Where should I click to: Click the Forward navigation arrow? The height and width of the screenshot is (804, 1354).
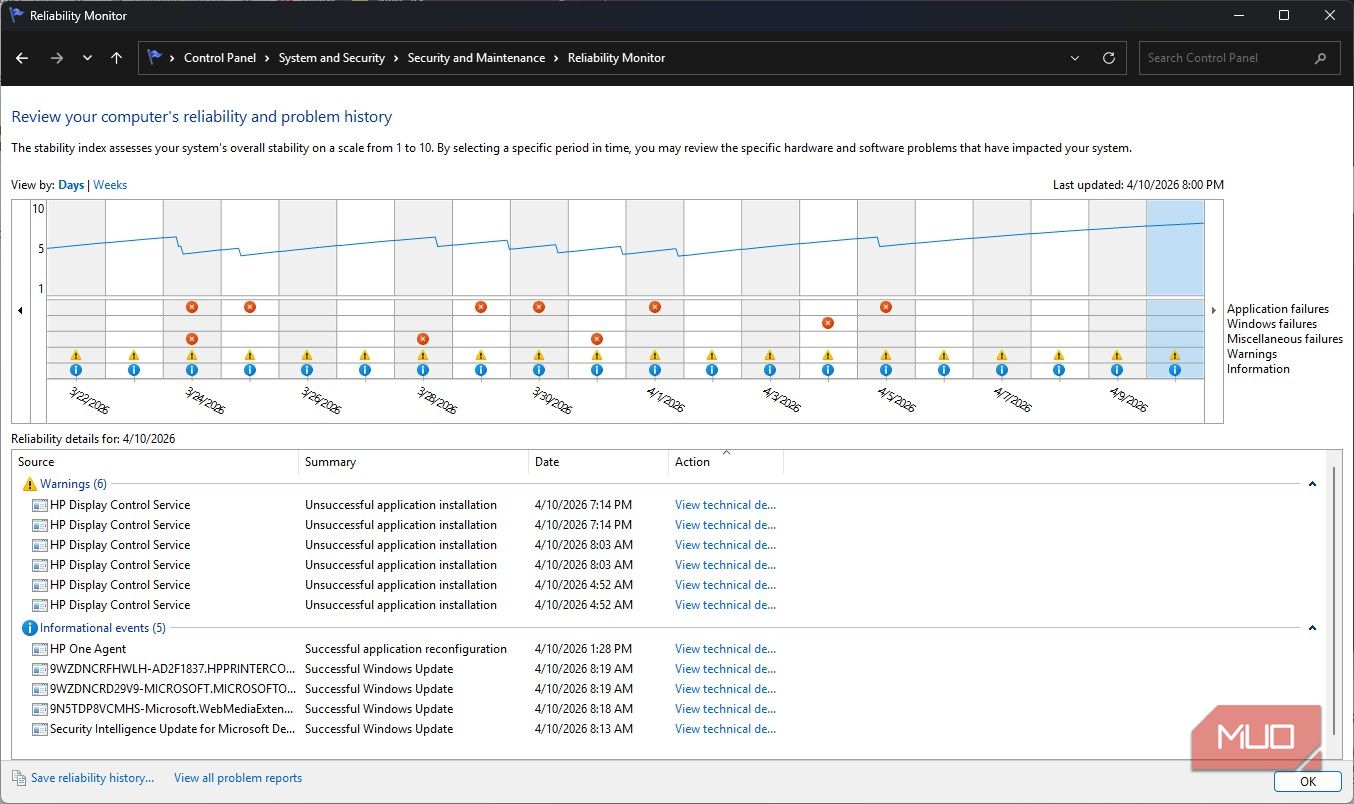[x=57, y=58]
